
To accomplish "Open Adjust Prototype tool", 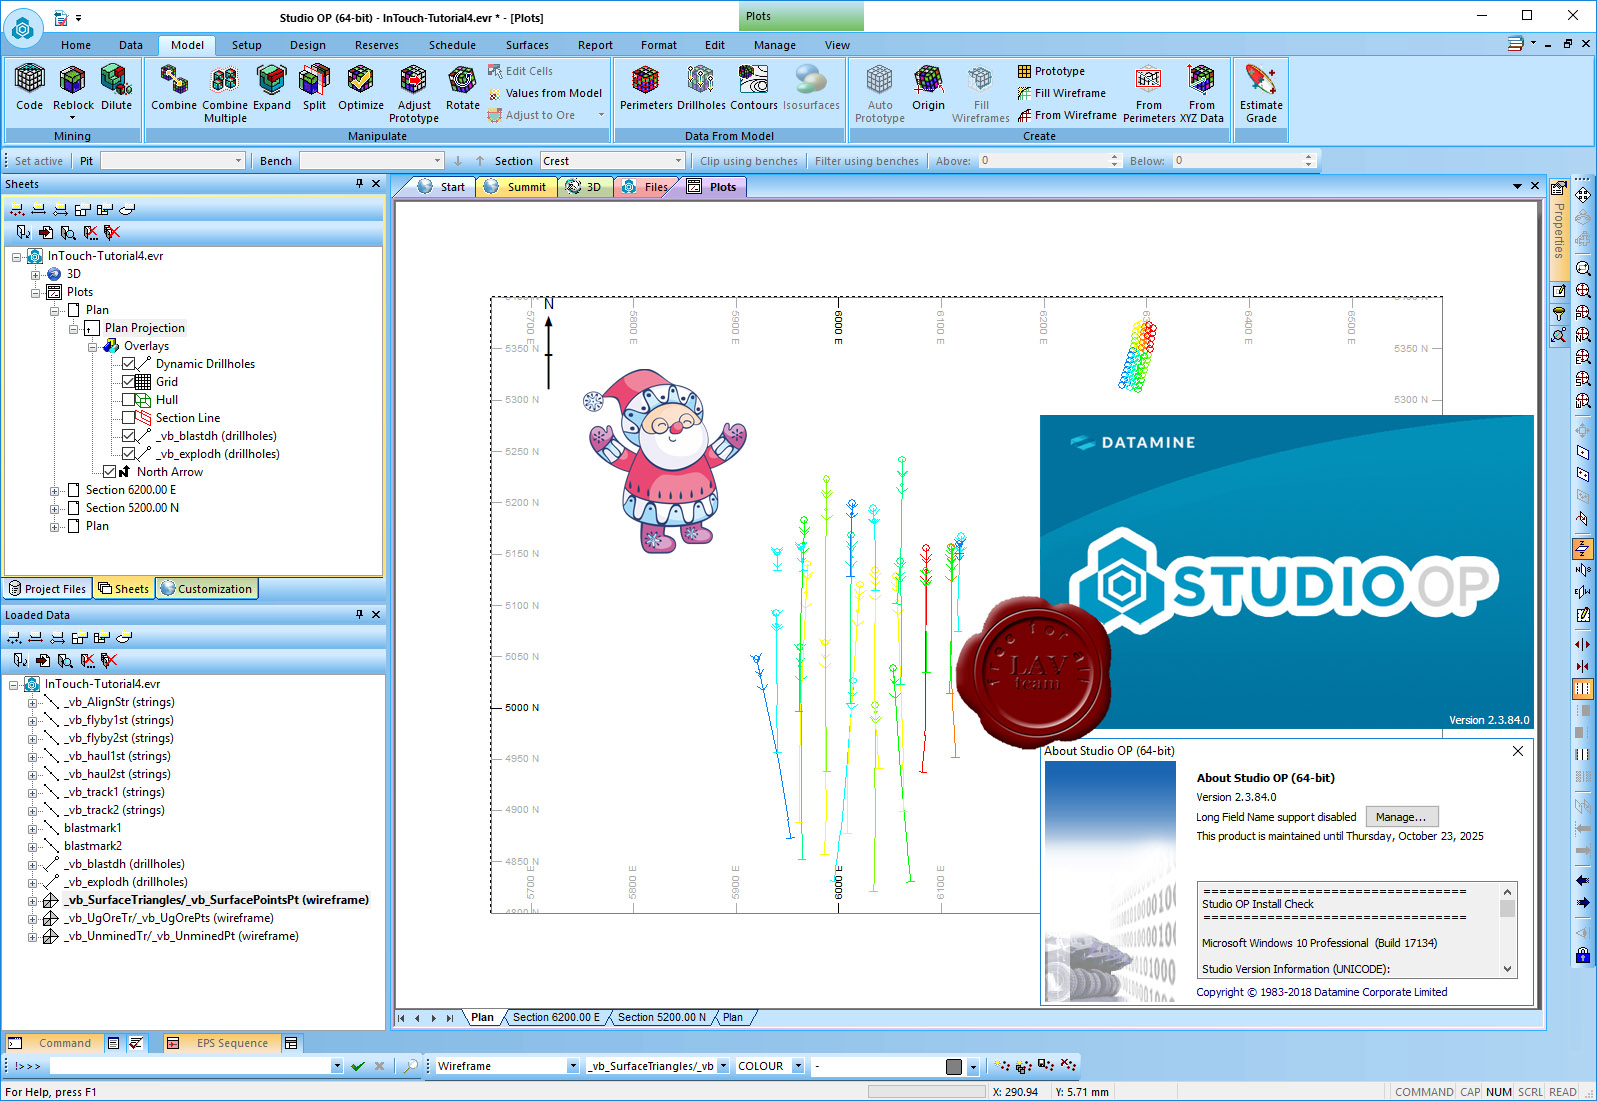I will coord(414,93).
